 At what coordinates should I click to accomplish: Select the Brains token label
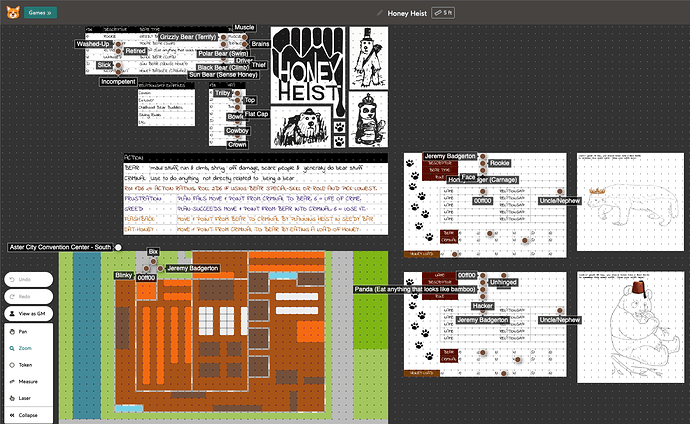pyautogui.click(x=260, y=44)
